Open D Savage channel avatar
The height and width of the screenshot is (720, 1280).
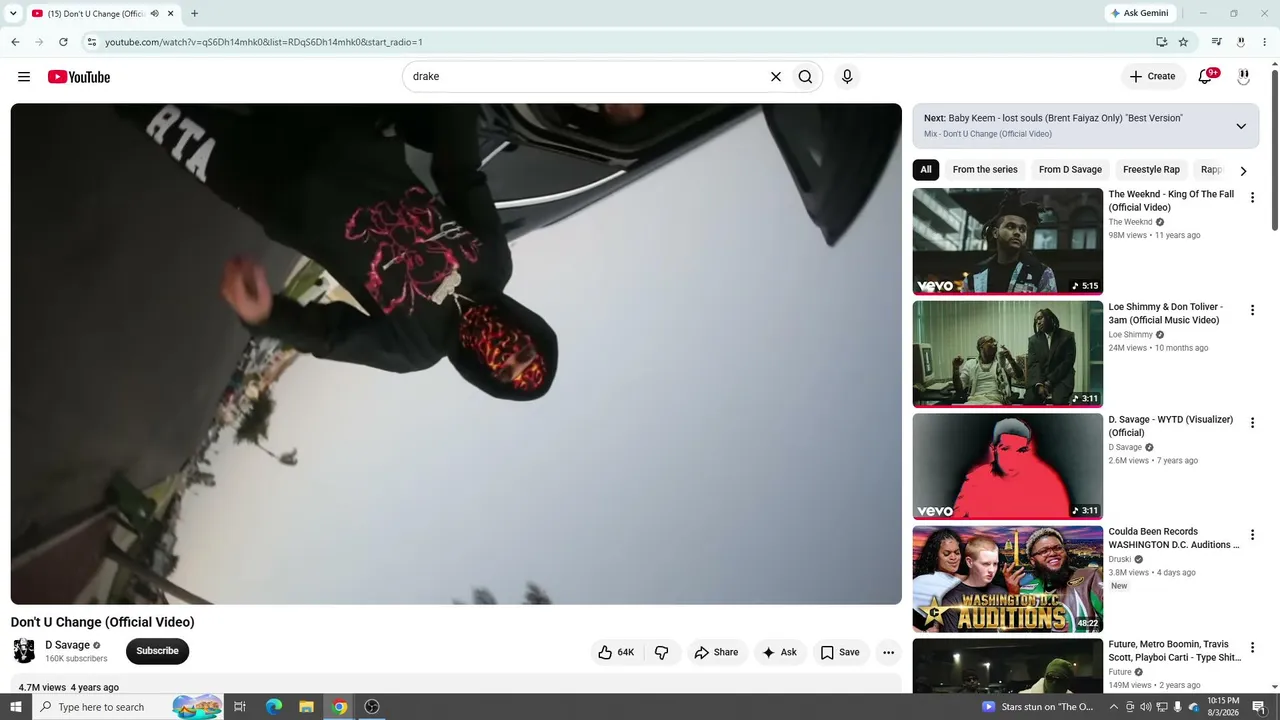tap(24, 651)
